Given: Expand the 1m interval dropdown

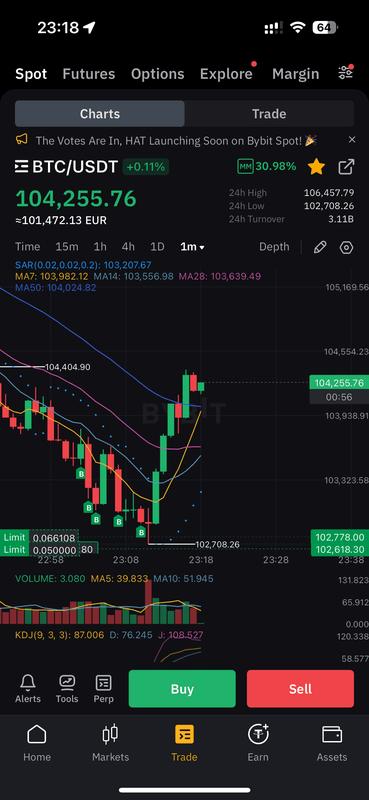Looking at the screenshot, I should 192,247.
